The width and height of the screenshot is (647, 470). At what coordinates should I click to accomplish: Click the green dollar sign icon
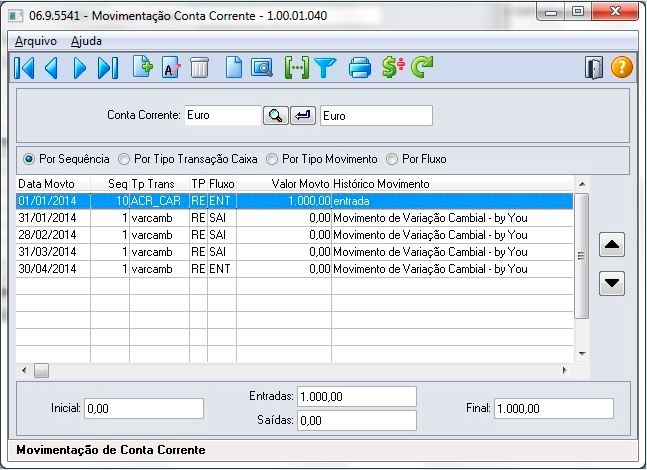pos(393,68)
